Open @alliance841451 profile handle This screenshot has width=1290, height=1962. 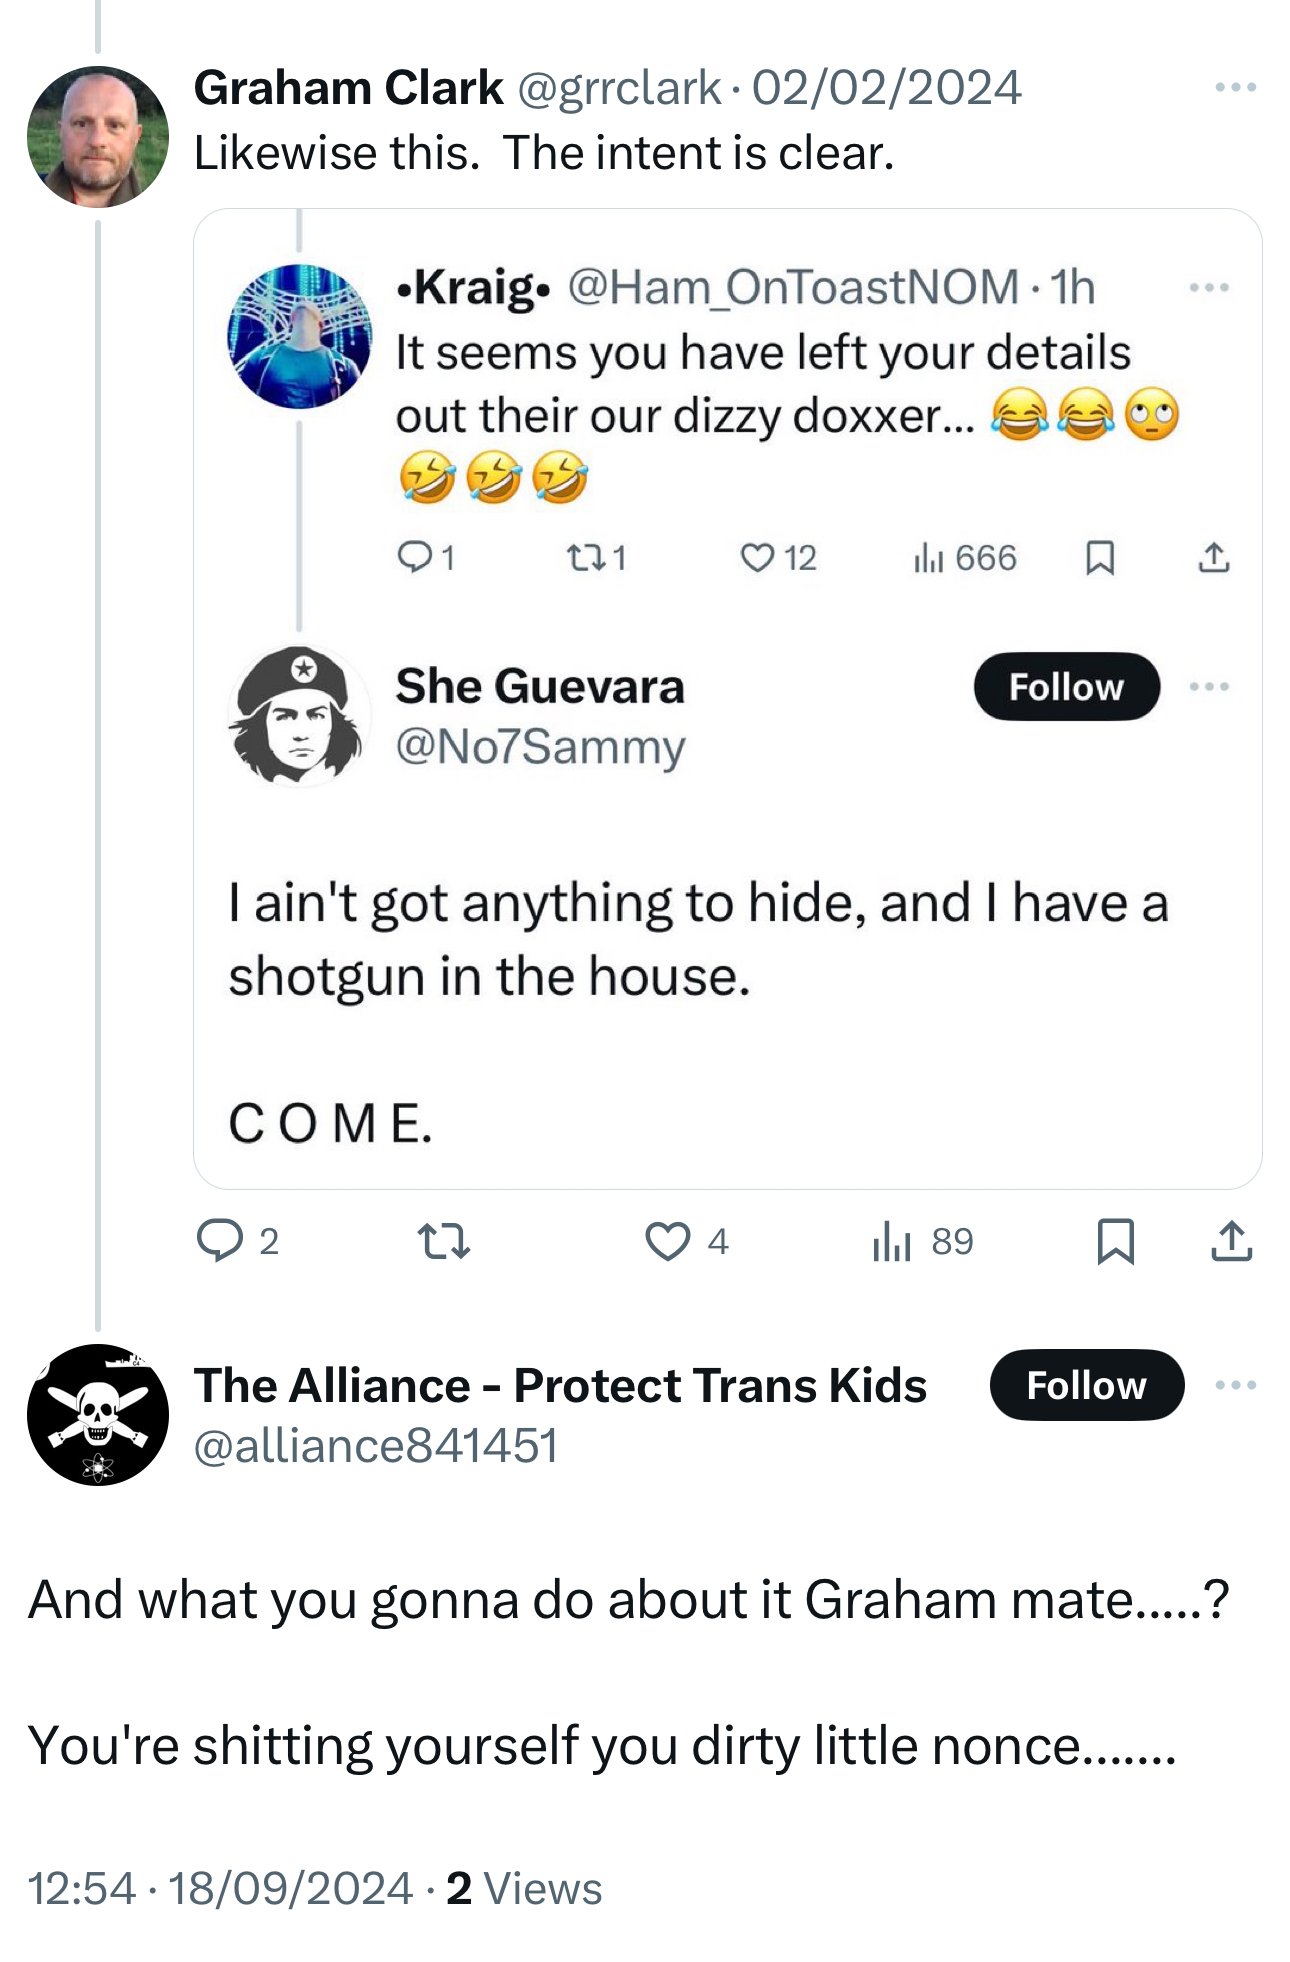pyautogui.click(x=376, y=1446)
